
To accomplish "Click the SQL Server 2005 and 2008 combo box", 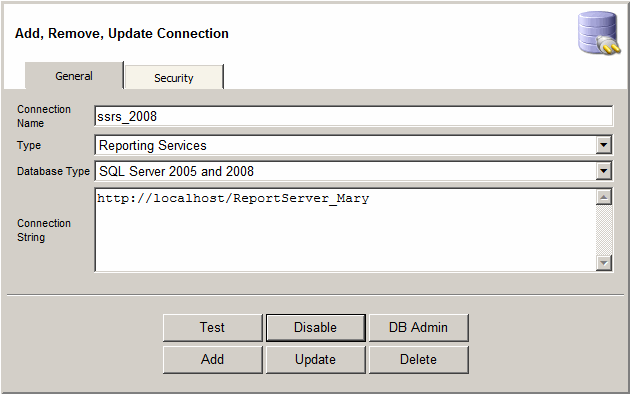I will (354, 171).
